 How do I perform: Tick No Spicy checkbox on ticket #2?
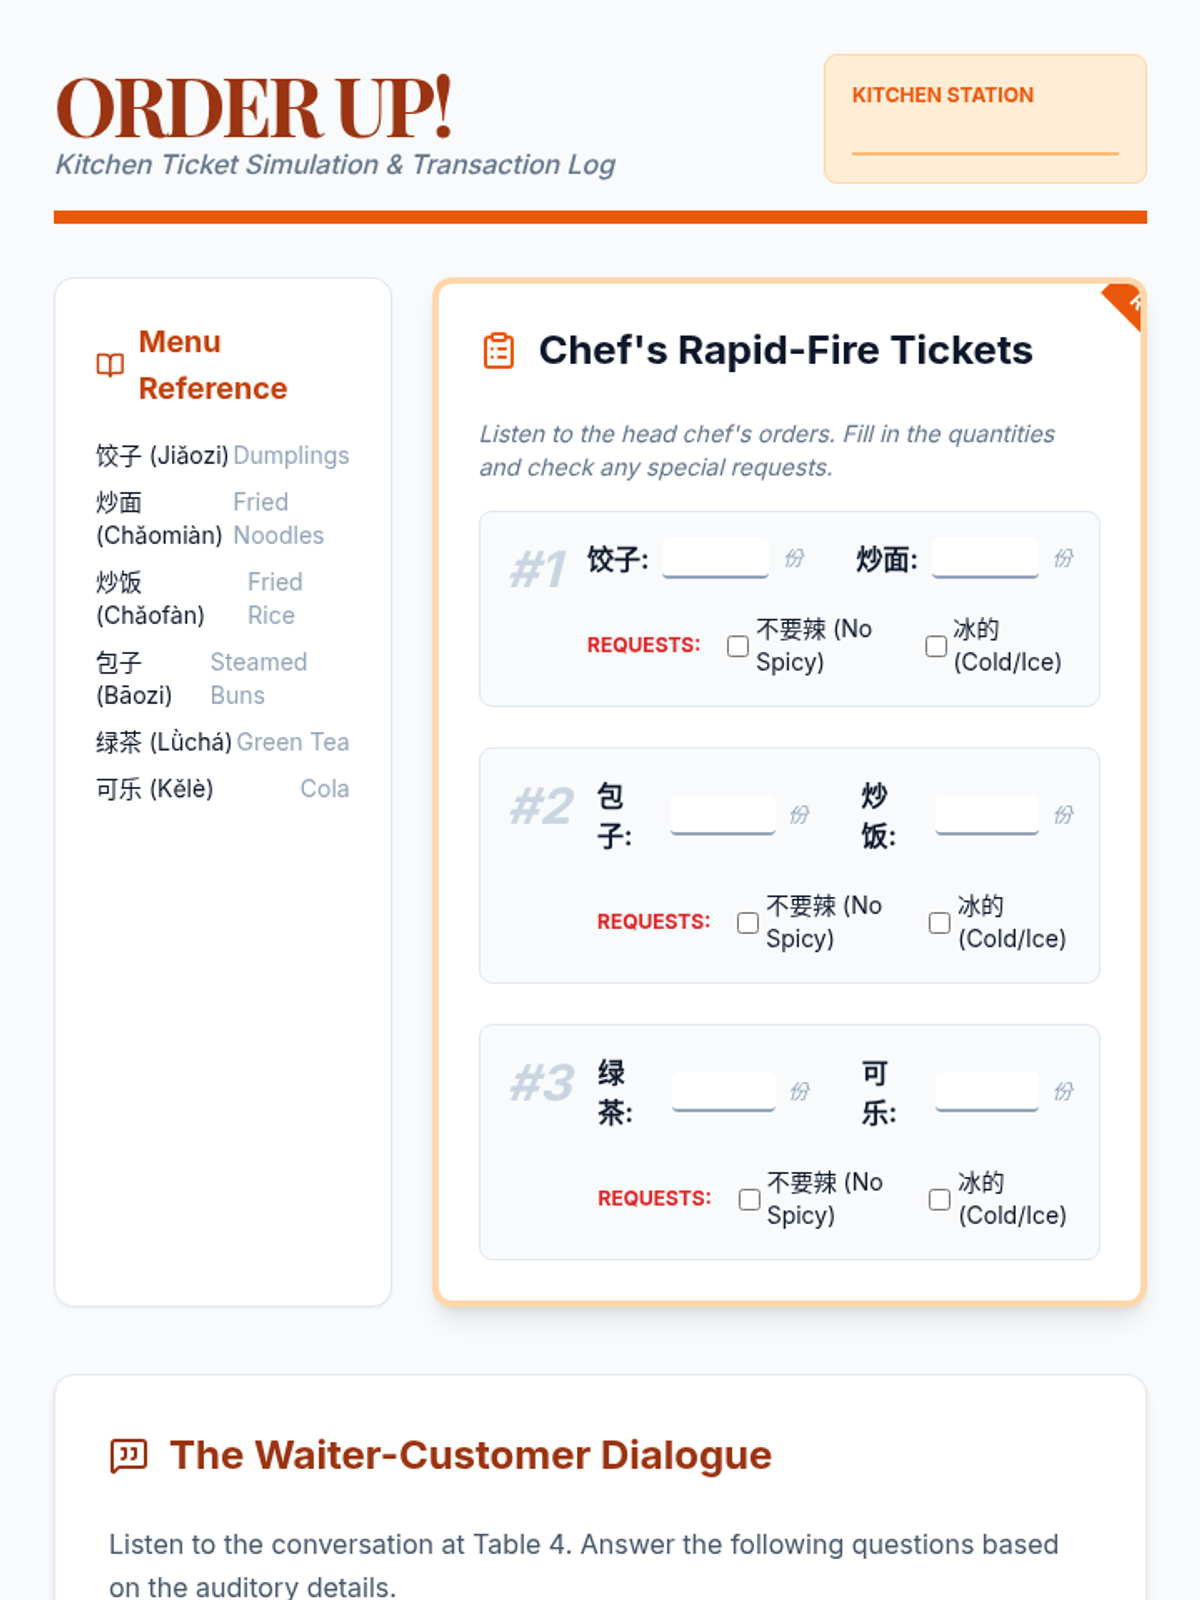(x=748, y=923)
